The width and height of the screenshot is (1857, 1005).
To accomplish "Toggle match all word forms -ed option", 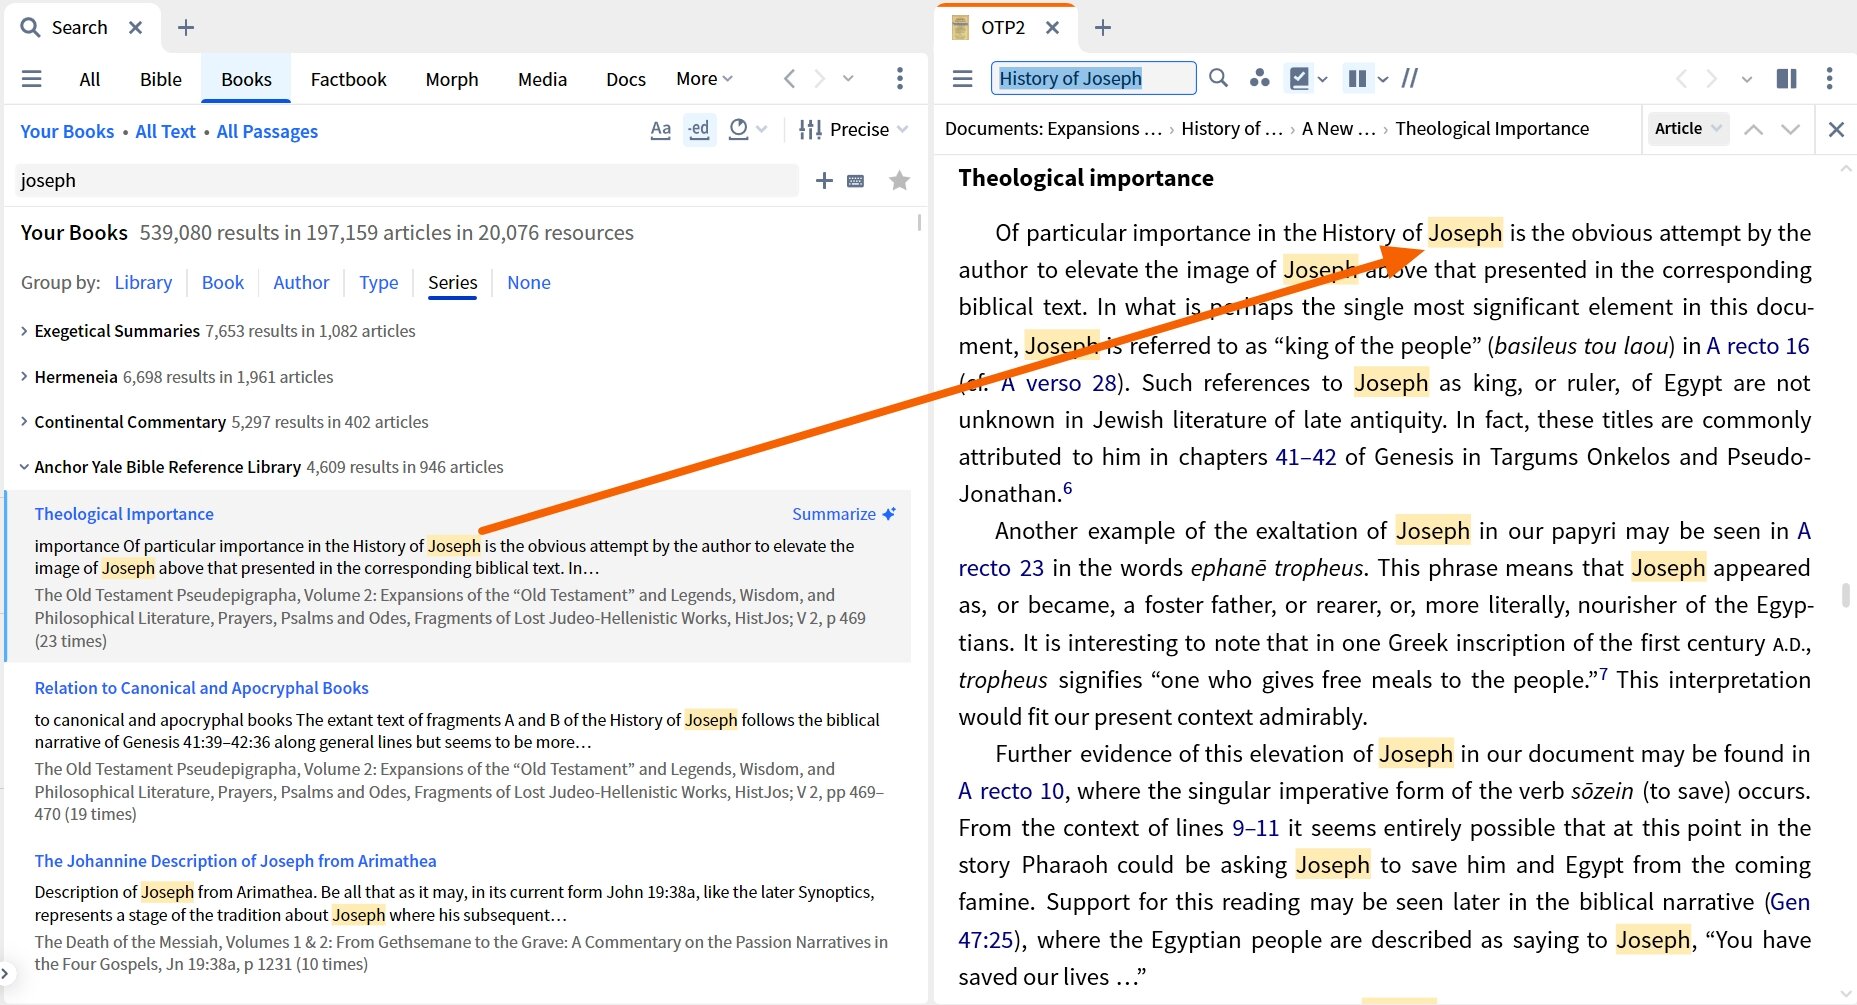I will point(699,129).
